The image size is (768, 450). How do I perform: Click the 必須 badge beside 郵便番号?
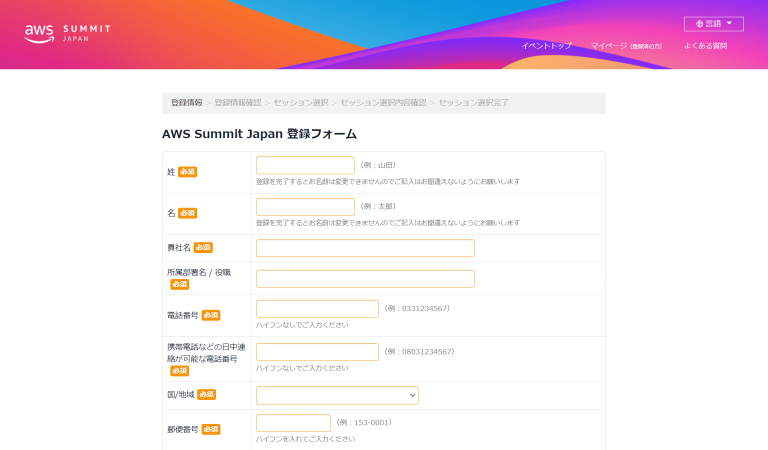tap(211, 429)
